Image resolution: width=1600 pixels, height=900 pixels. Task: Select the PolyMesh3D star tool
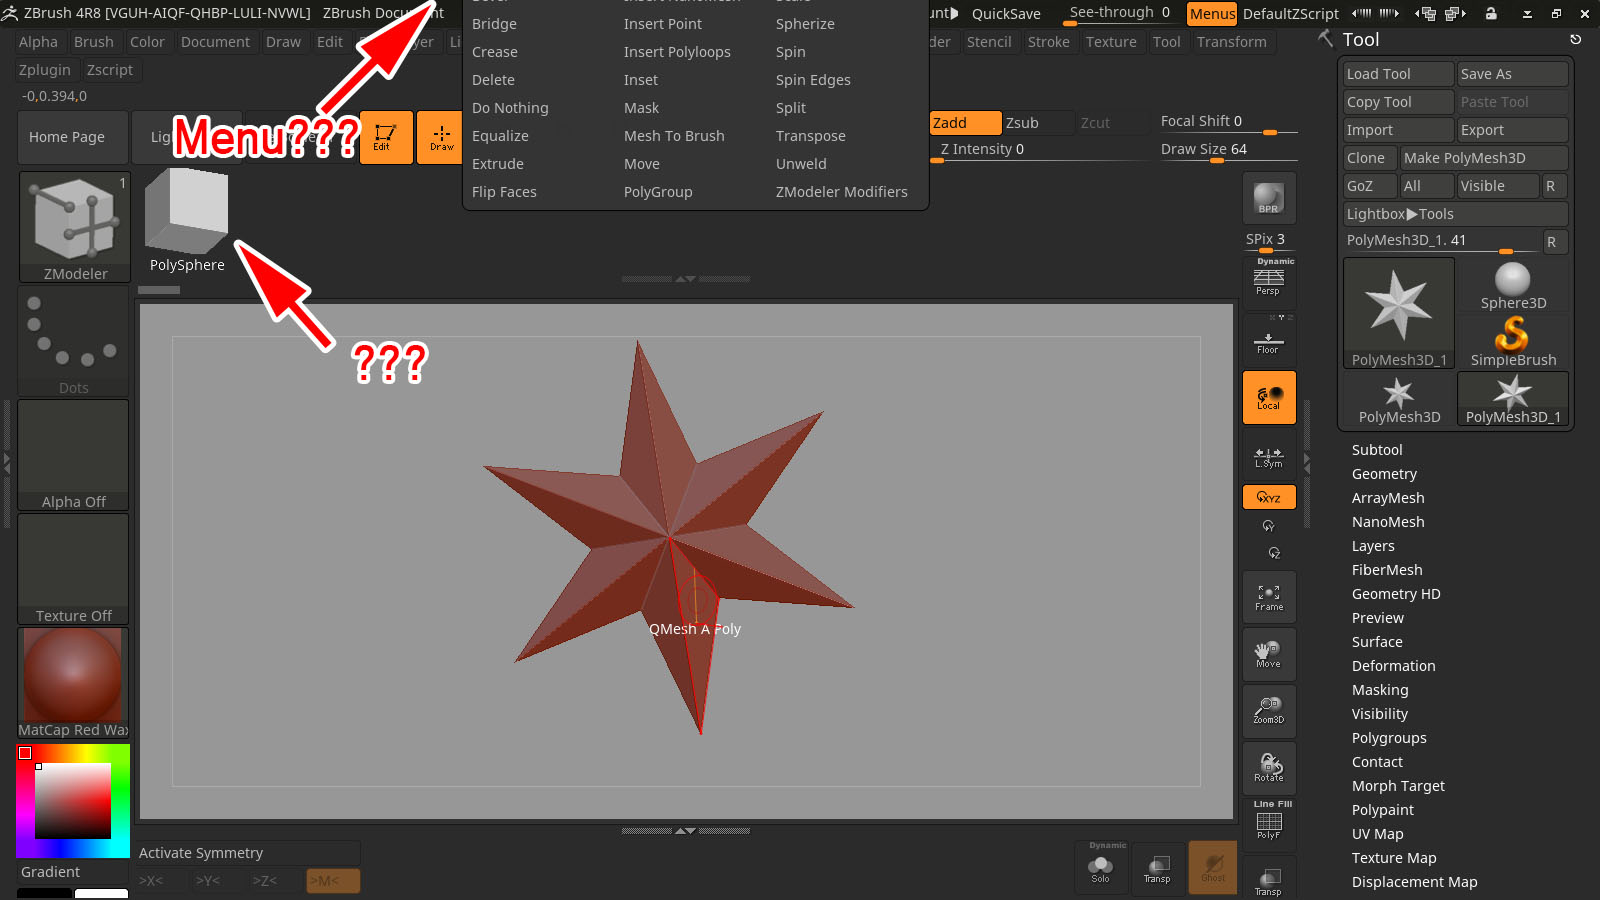[x=1399, y=399]
